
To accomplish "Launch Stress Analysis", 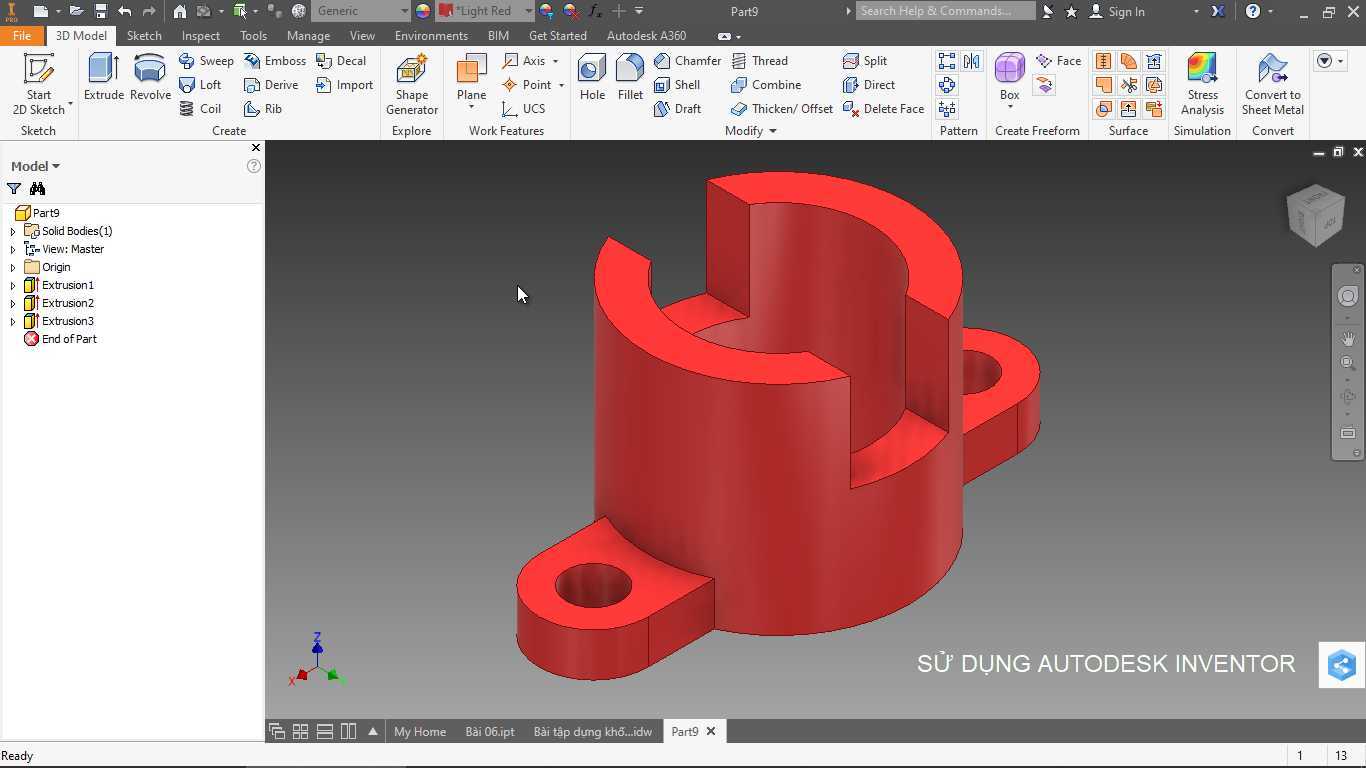I will (1202, 84).
